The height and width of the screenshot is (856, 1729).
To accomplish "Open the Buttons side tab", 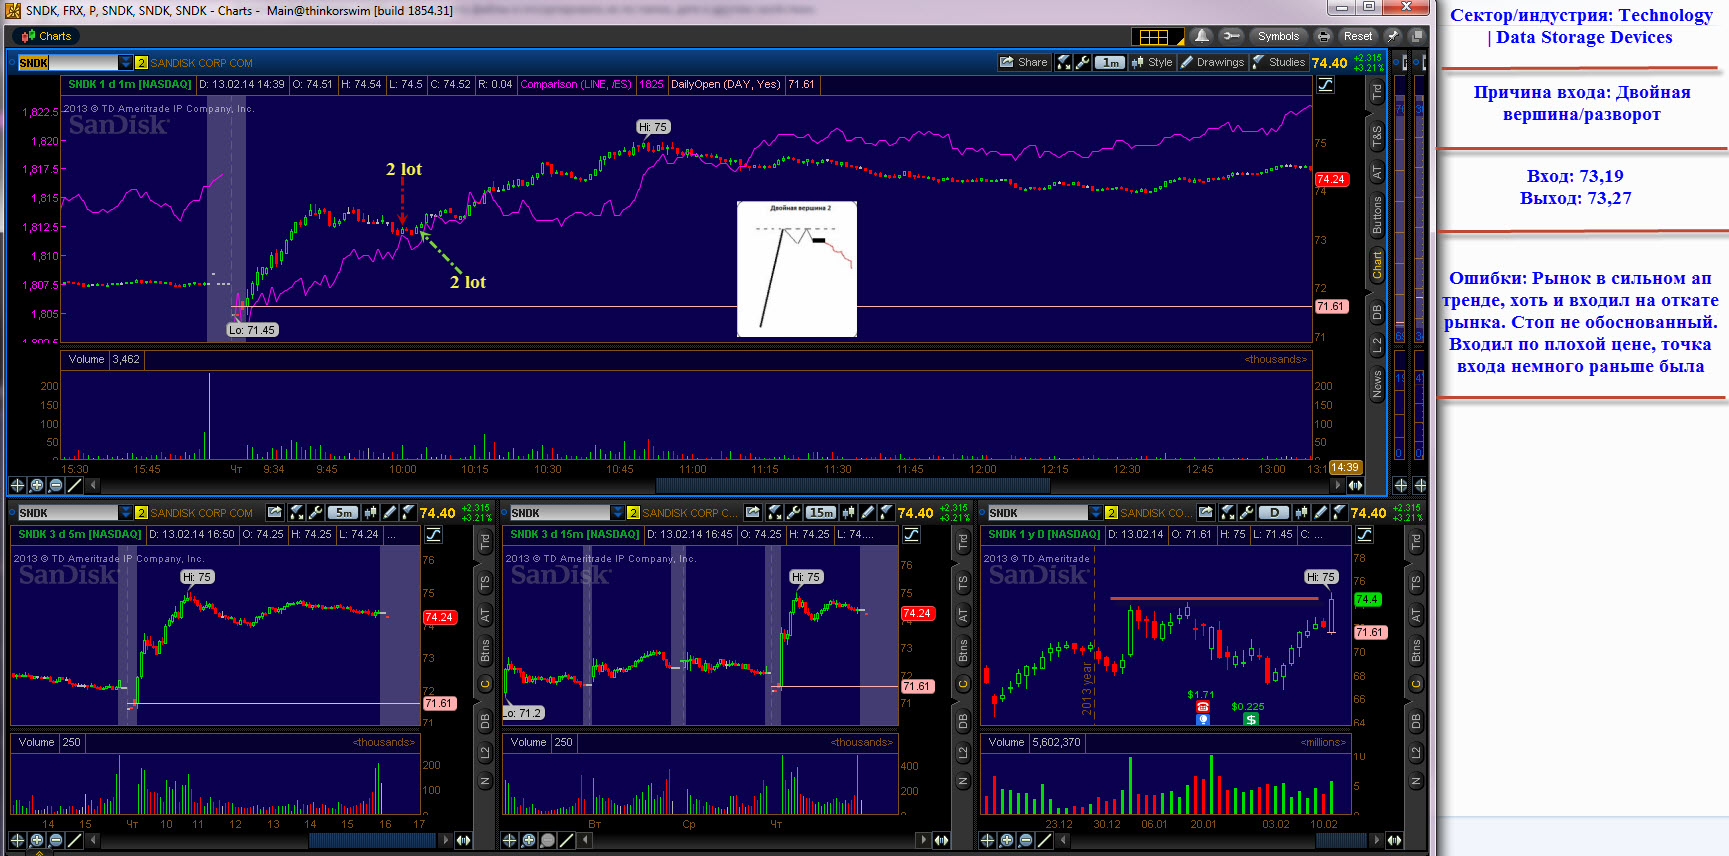I will pyautogui.click(x=1377, y=215).
